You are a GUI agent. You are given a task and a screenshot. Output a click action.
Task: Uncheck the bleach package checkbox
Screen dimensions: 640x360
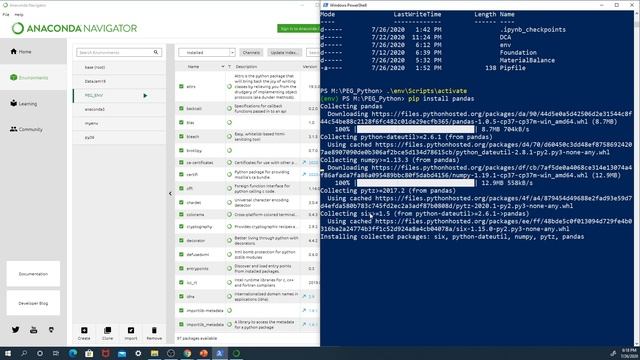click(x=181, y=136)
